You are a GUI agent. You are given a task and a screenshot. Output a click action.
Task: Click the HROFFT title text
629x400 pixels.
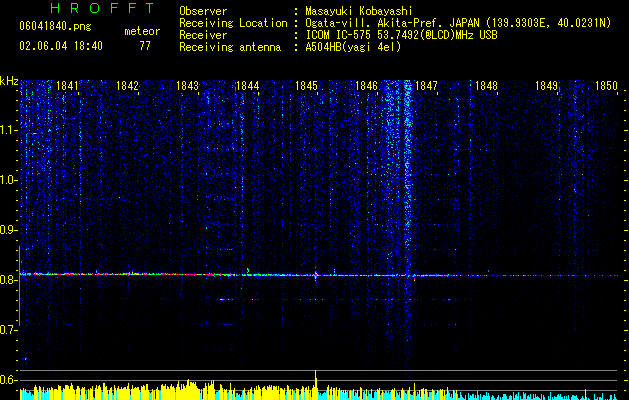pyautogui.click(x=102, y=8)
